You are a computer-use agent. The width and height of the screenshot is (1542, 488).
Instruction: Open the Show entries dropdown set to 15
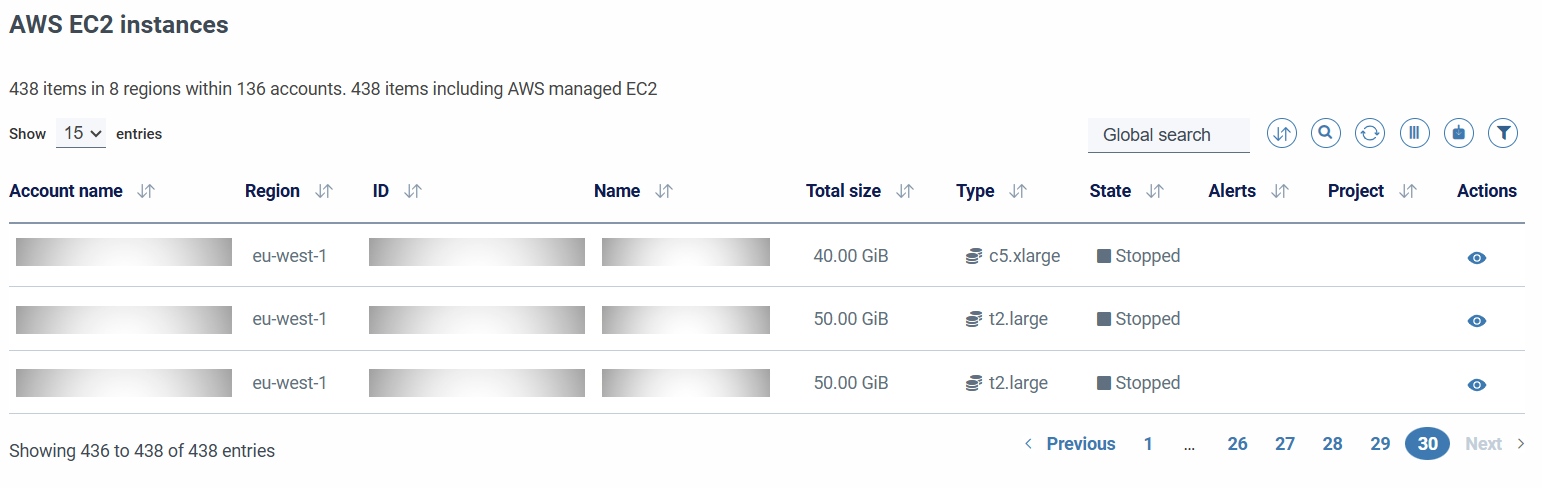click(81, 133)
